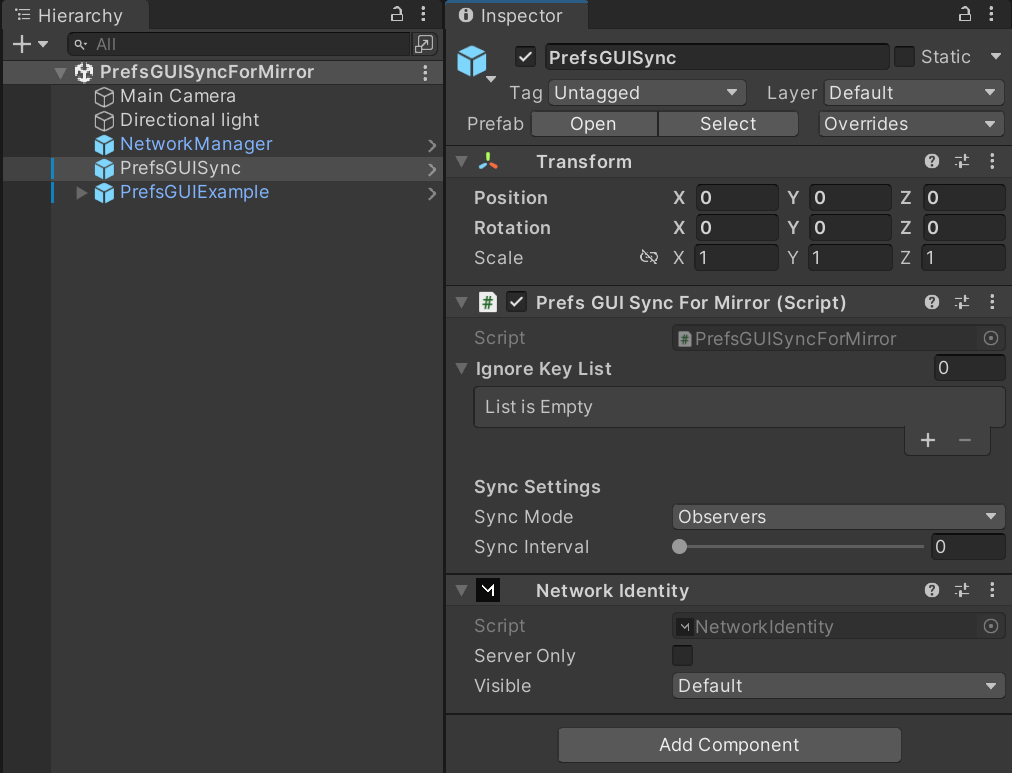Click the prefab Open button

click(594, 124)
